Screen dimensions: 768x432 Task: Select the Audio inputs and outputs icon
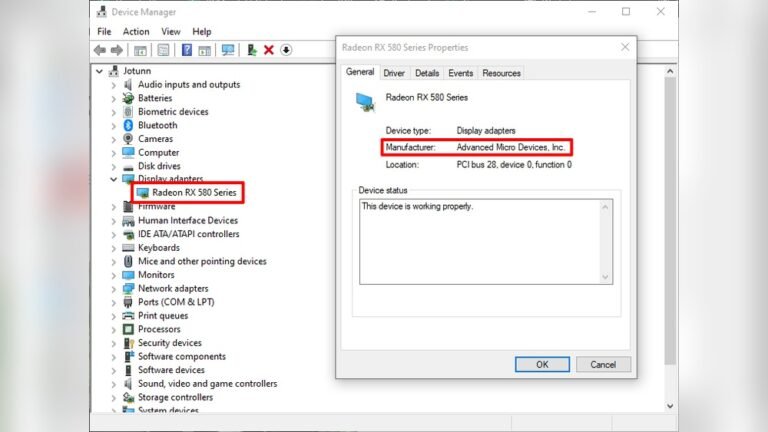pyautogui.click(x=128, y=85)
